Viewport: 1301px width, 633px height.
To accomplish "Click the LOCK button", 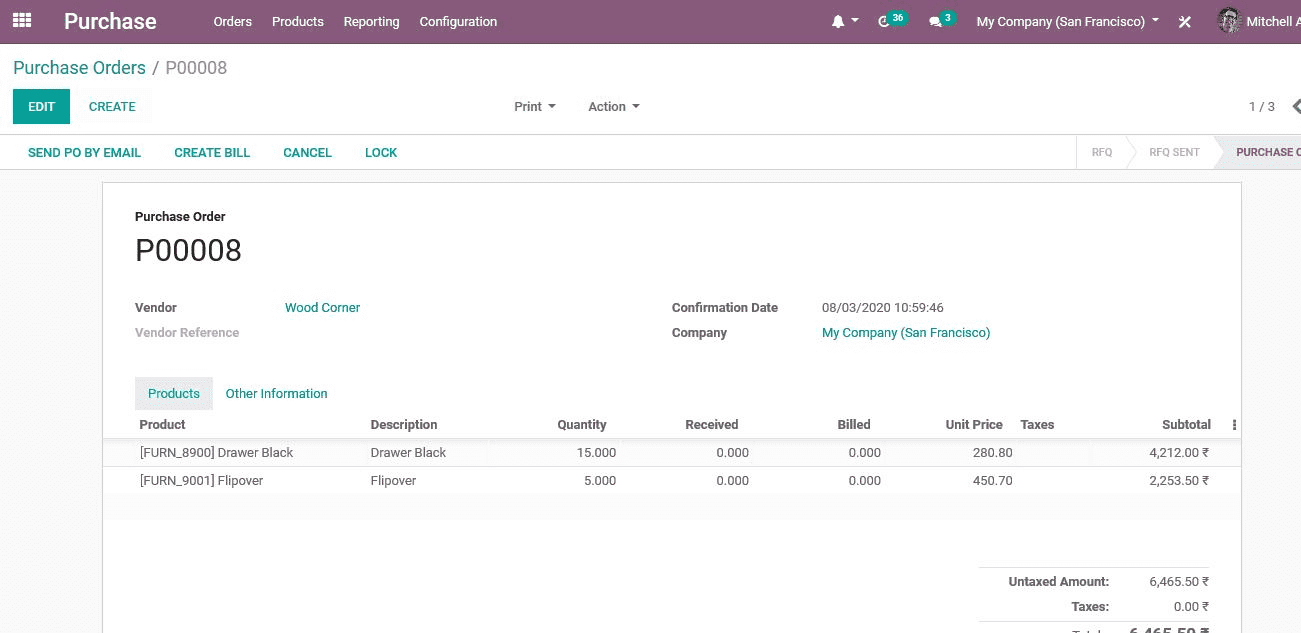I will (381, 153).
